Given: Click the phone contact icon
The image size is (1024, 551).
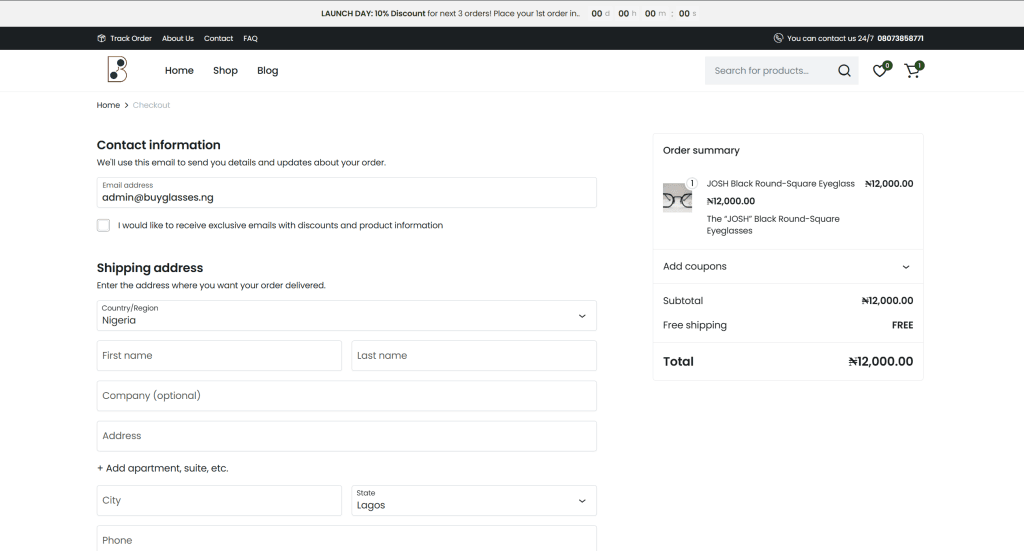Looking at the screenshot, I should coord(778,38).
